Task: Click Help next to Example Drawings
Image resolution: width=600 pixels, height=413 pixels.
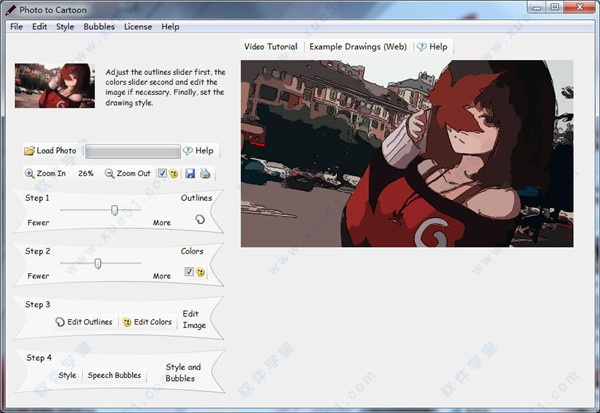Action: pyautogui.click(x=432, y=47)
